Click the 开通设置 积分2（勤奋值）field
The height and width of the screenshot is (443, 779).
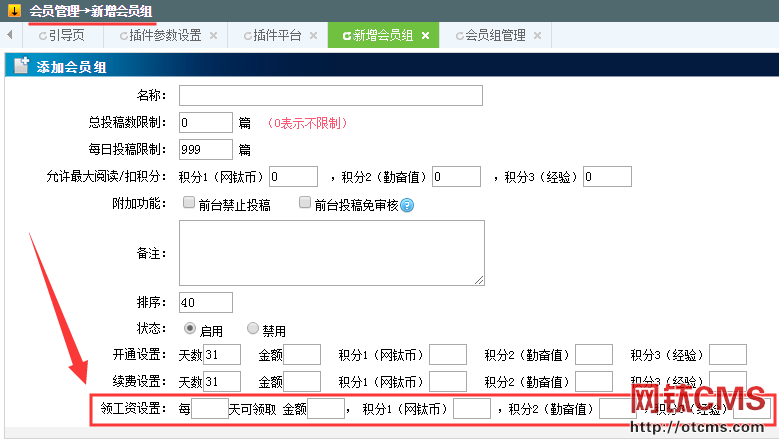[x=594, y=355]
